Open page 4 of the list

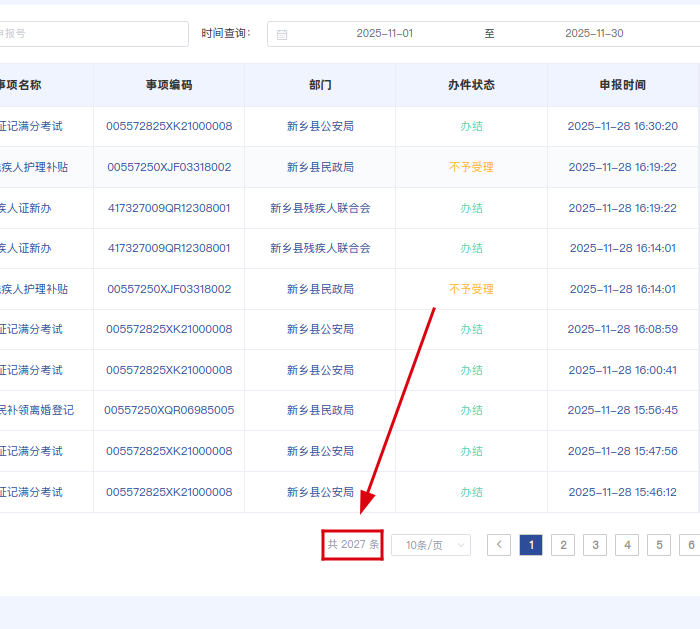pyautogui.click(x=627, y=545)
